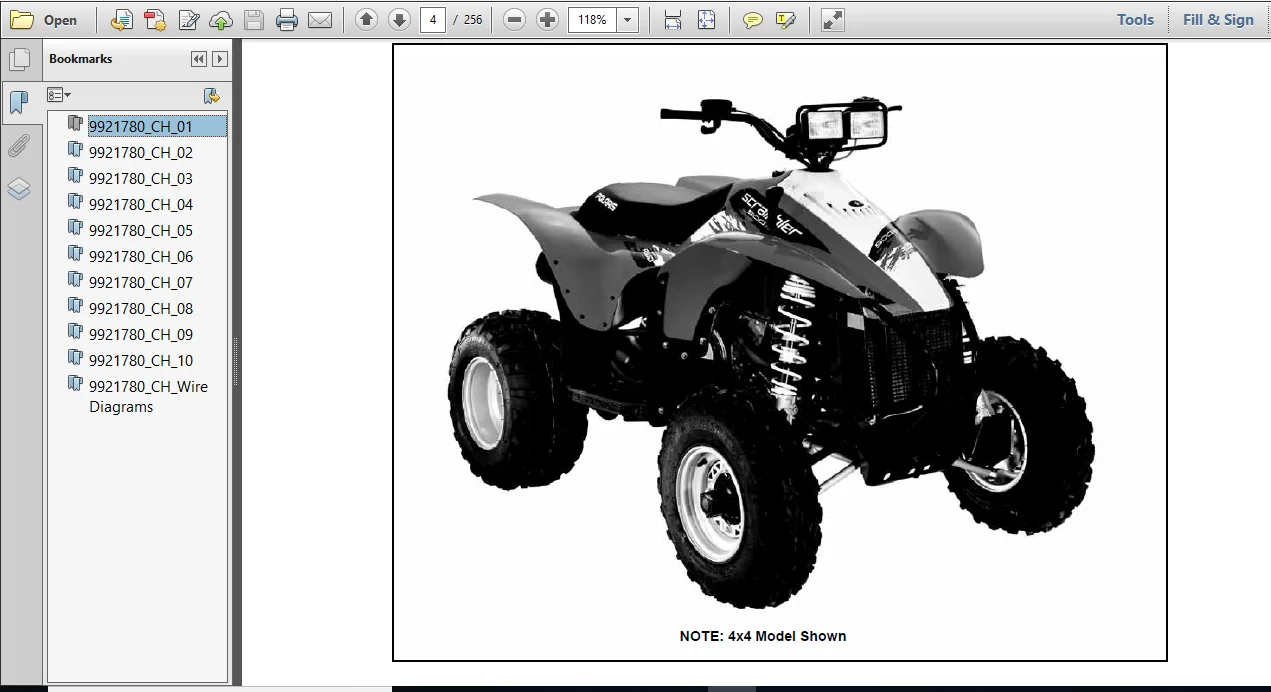This screenshot has height=692, width=1271.
Task: Print the document via printer icon
Action: pos(287,19)
